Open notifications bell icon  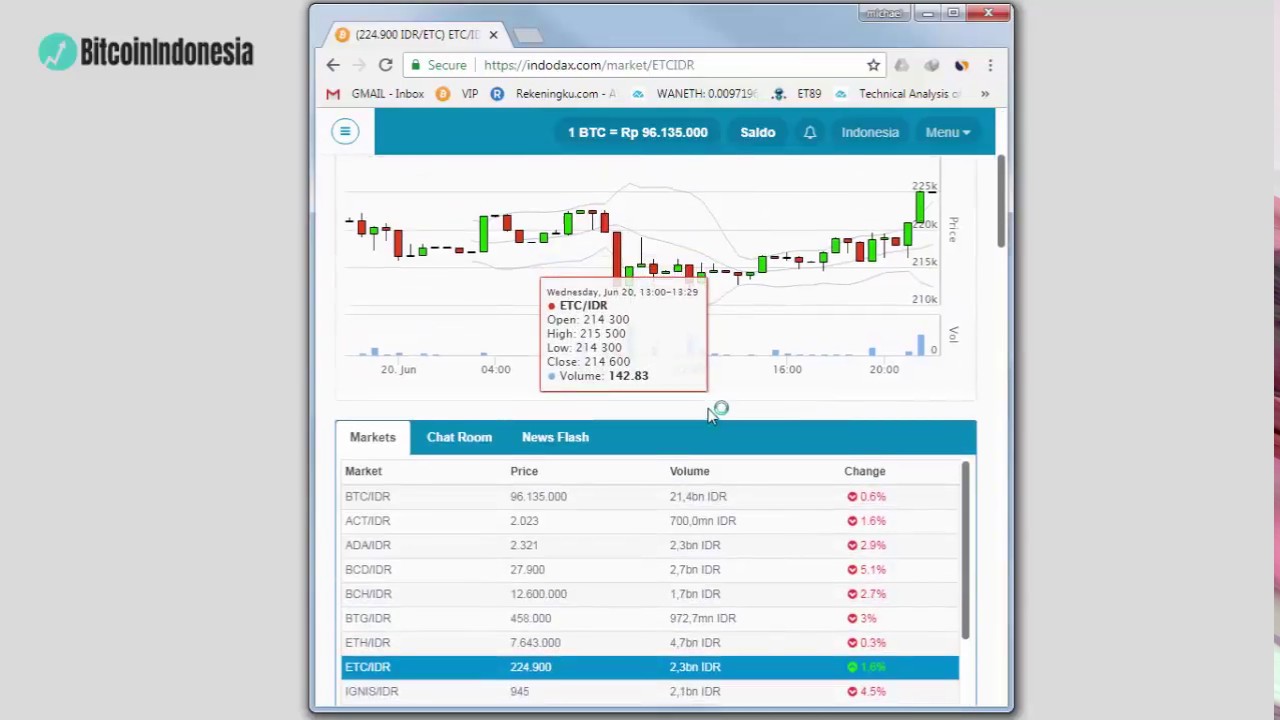coord(810,132)
